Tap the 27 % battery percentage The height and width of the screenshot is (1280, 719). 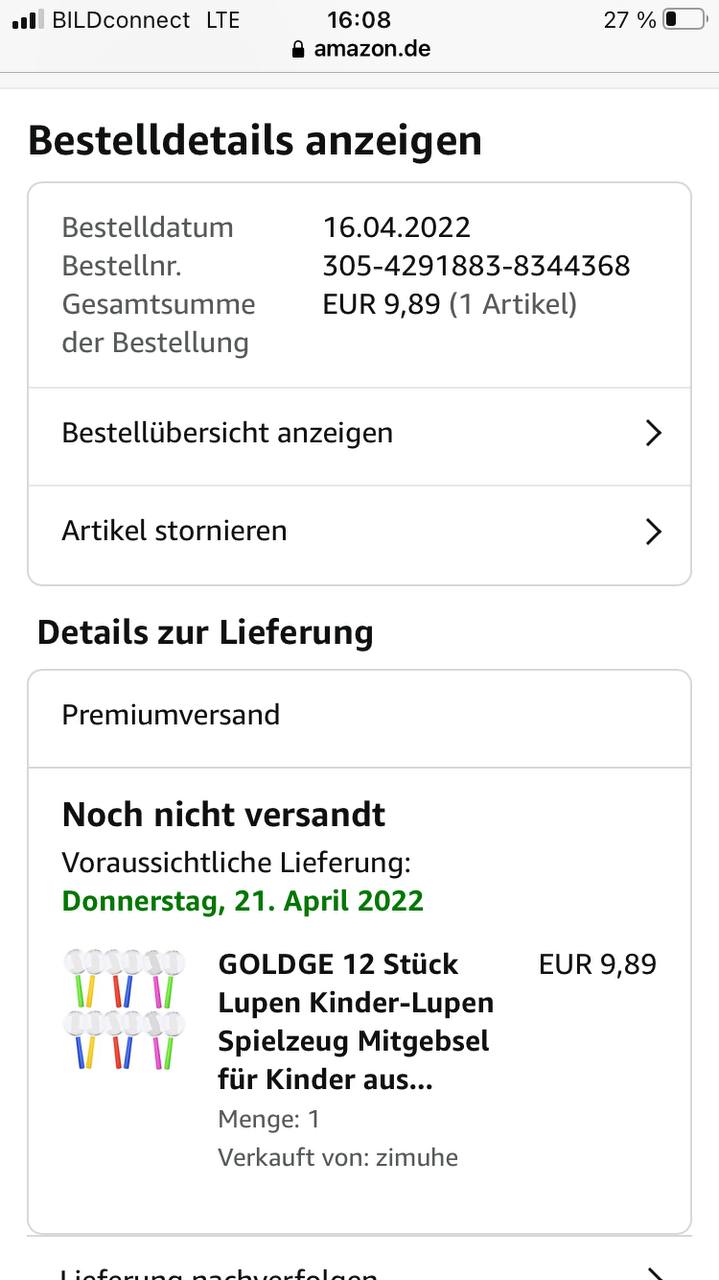629,19
